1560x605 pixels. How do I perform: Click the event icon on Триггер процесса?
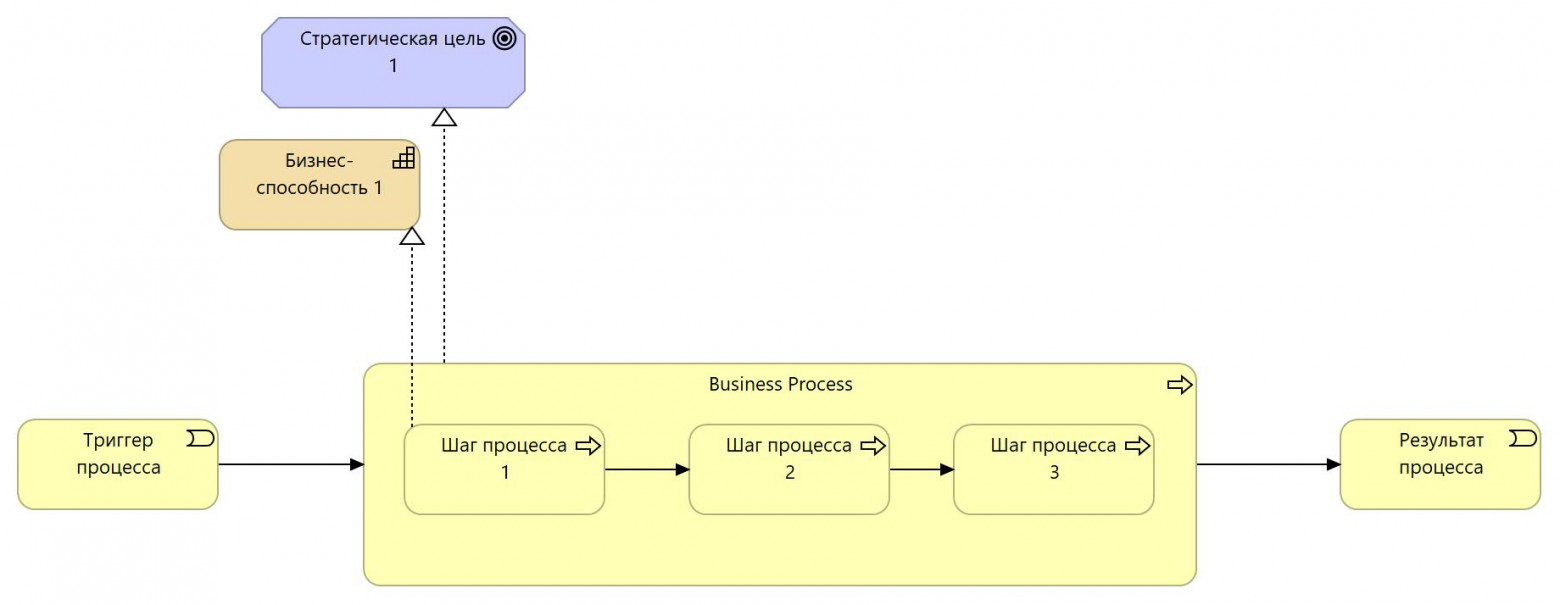click(x=201, y=439)
